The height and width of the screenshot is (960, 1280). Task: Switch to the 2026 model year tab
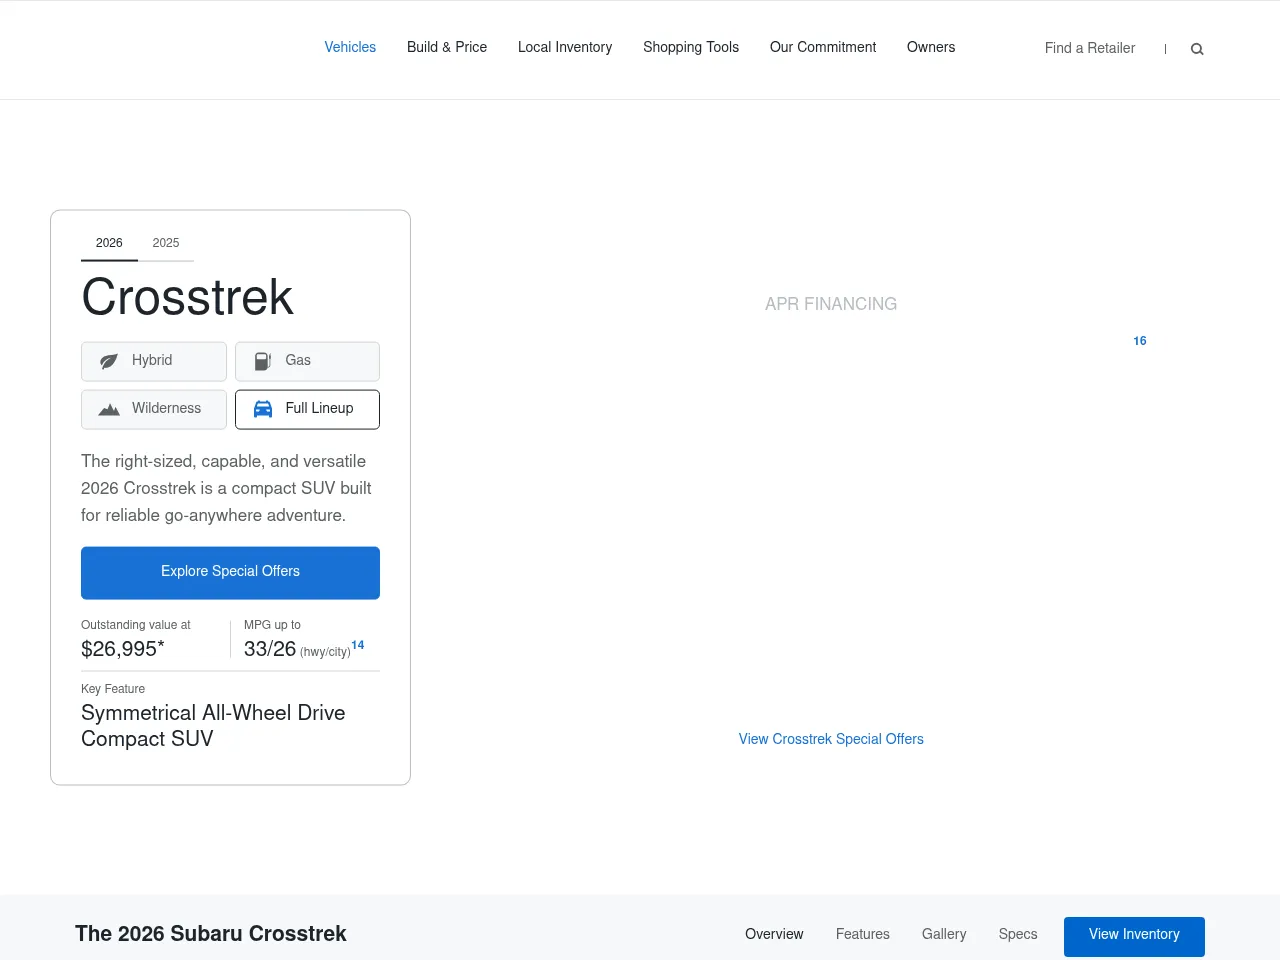click(109, 243)
